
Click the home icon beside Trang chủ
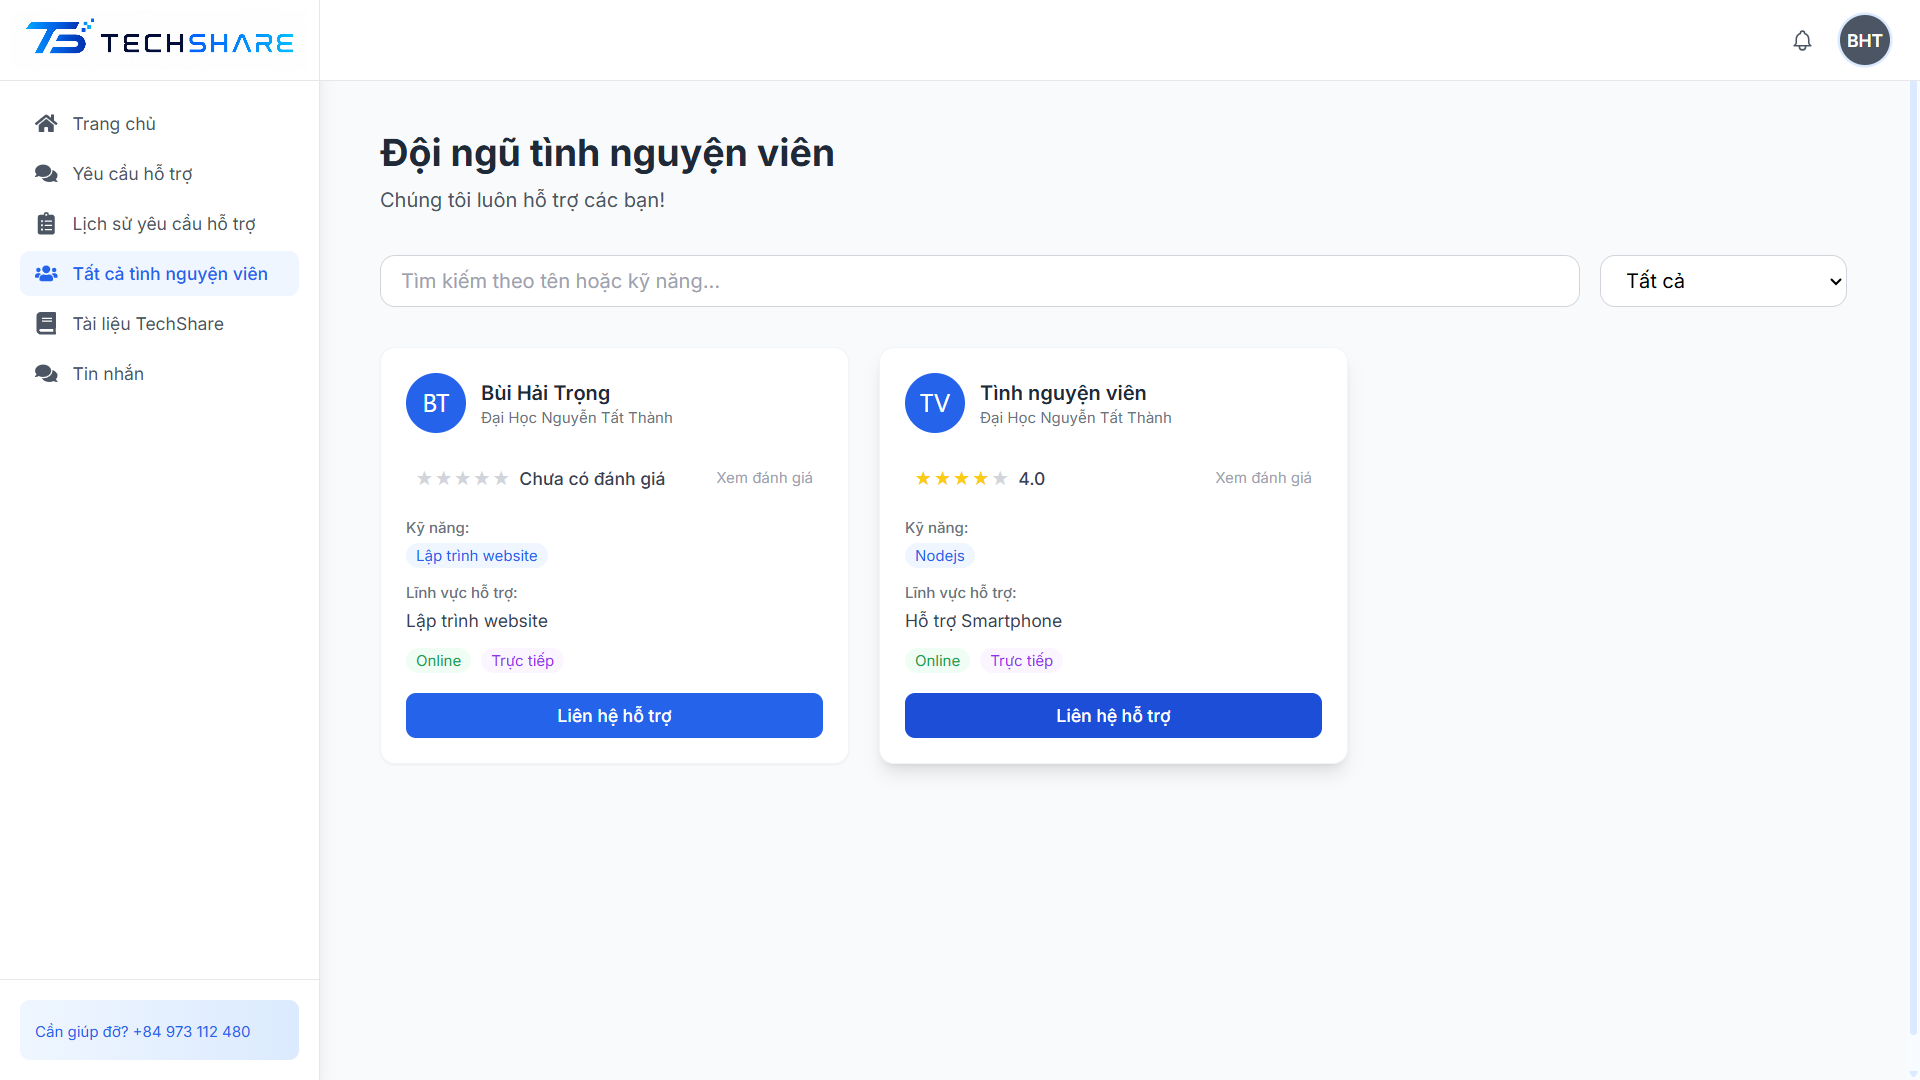coord(46,123)
